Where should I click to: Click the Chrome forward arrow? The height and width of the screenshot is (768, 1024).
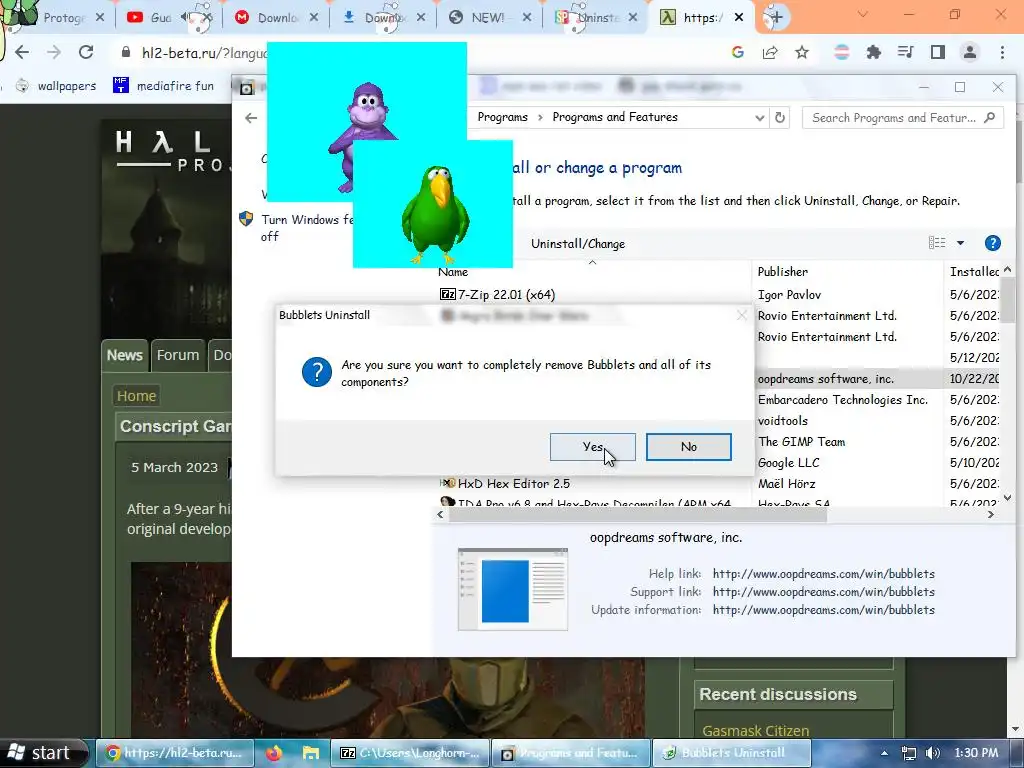[x=54, y=52]
